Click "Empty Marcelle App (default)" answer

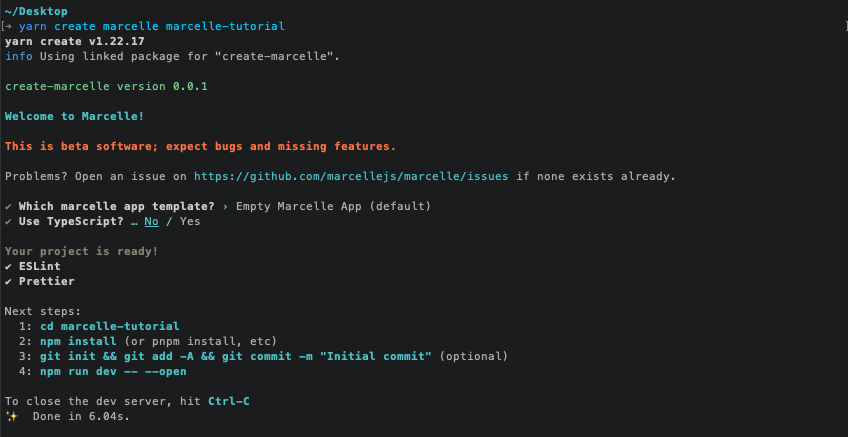pos(334,207)
